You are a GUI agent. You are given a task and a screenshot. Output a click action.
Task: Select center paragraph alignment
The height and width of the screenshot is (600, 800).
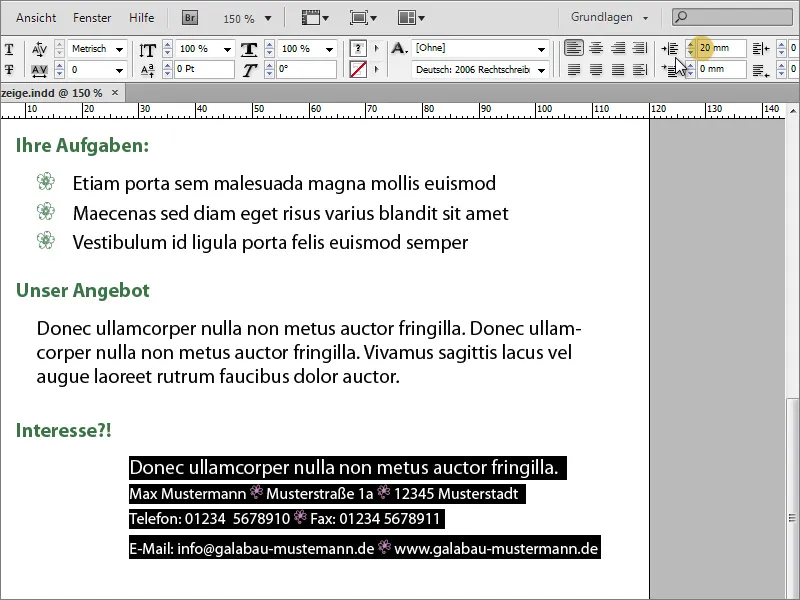click(x=596, y=48)
